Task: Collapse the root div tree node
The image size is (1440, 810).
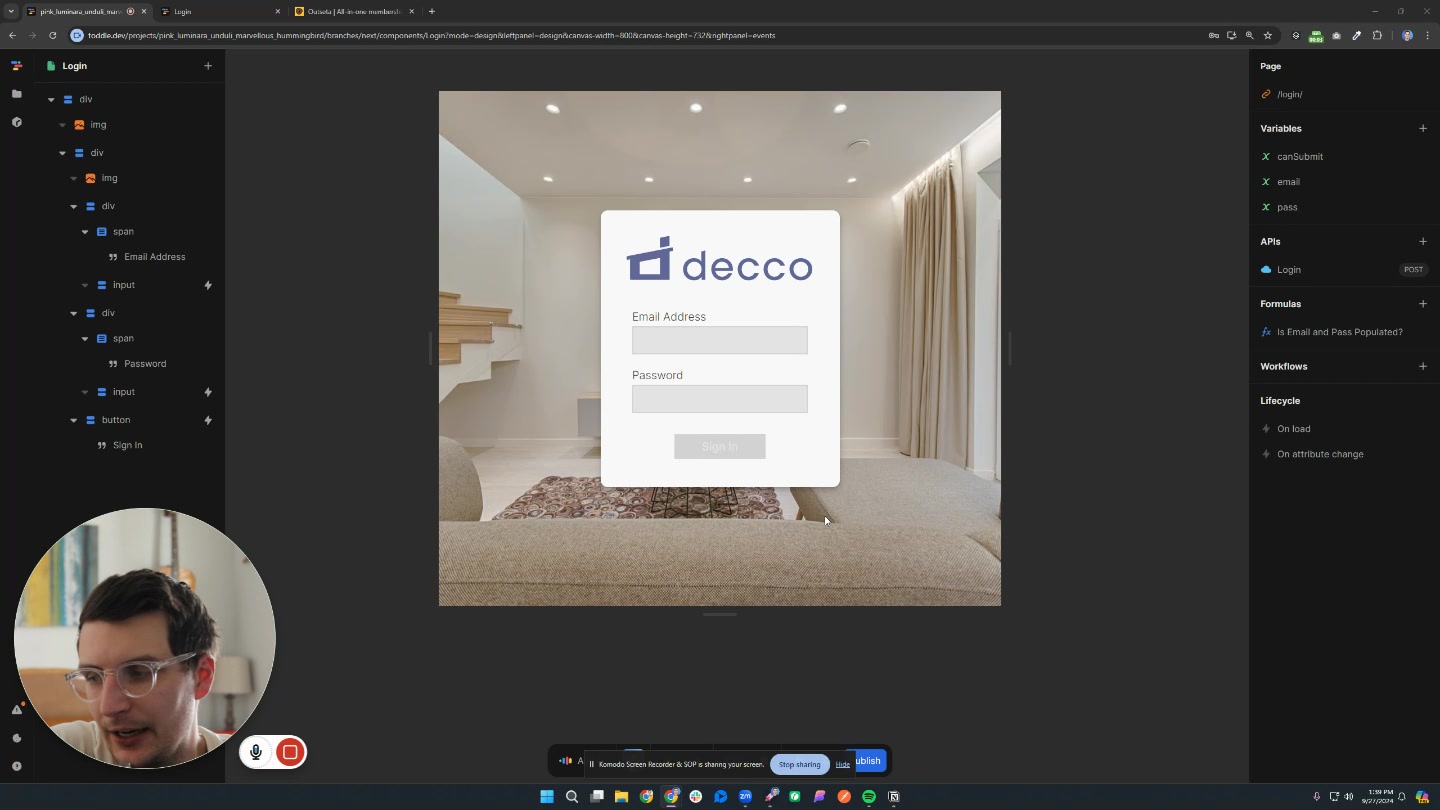Action: (x=51, y=100)
